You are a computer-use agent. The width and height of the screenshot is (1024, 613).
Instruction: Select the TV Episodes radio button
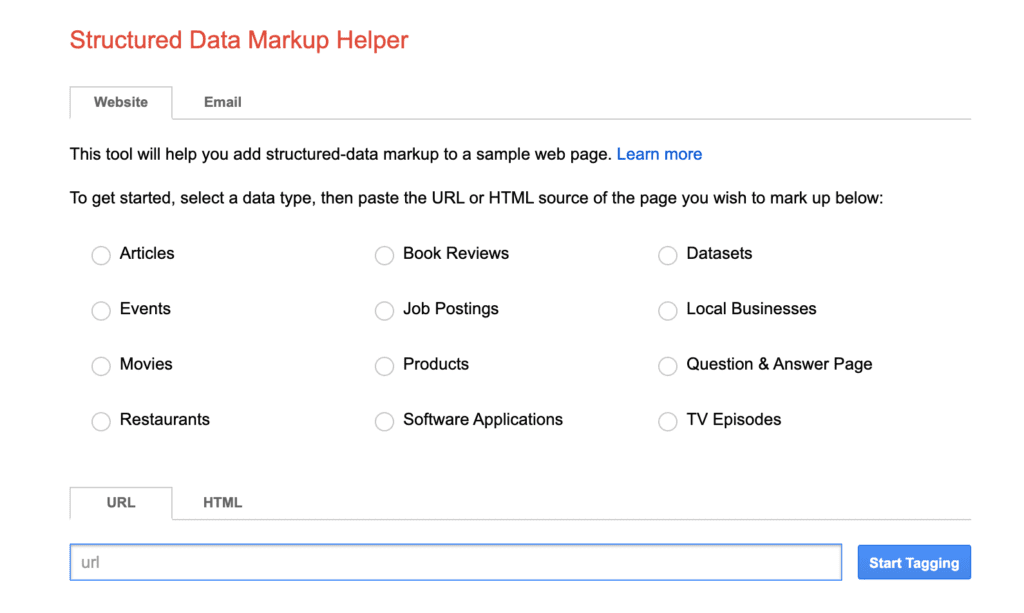point(667,422)
